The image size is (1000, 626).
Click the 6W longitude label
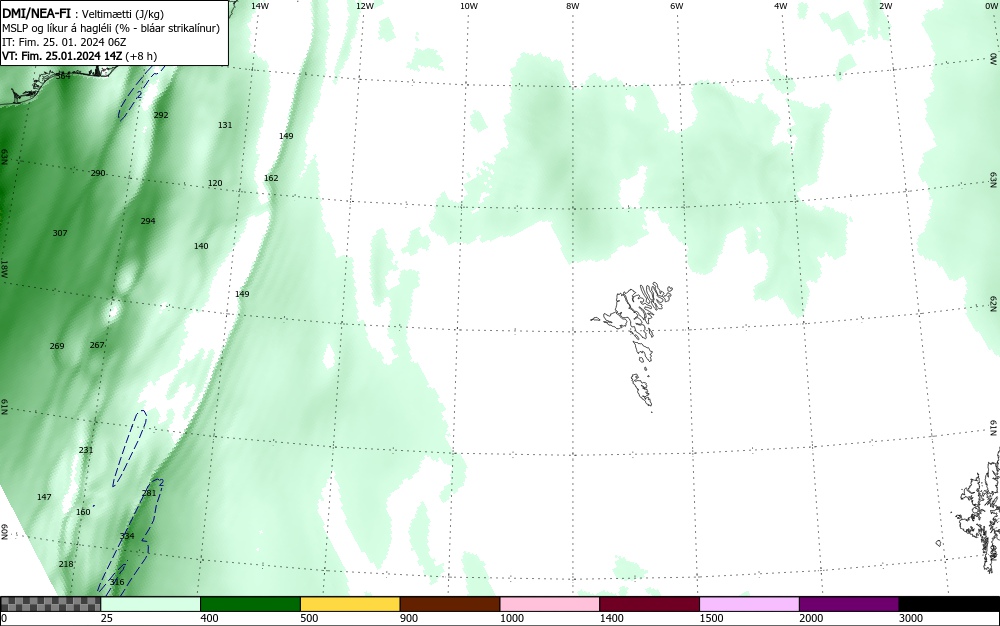pyautogui.click(x=677, y=6)
